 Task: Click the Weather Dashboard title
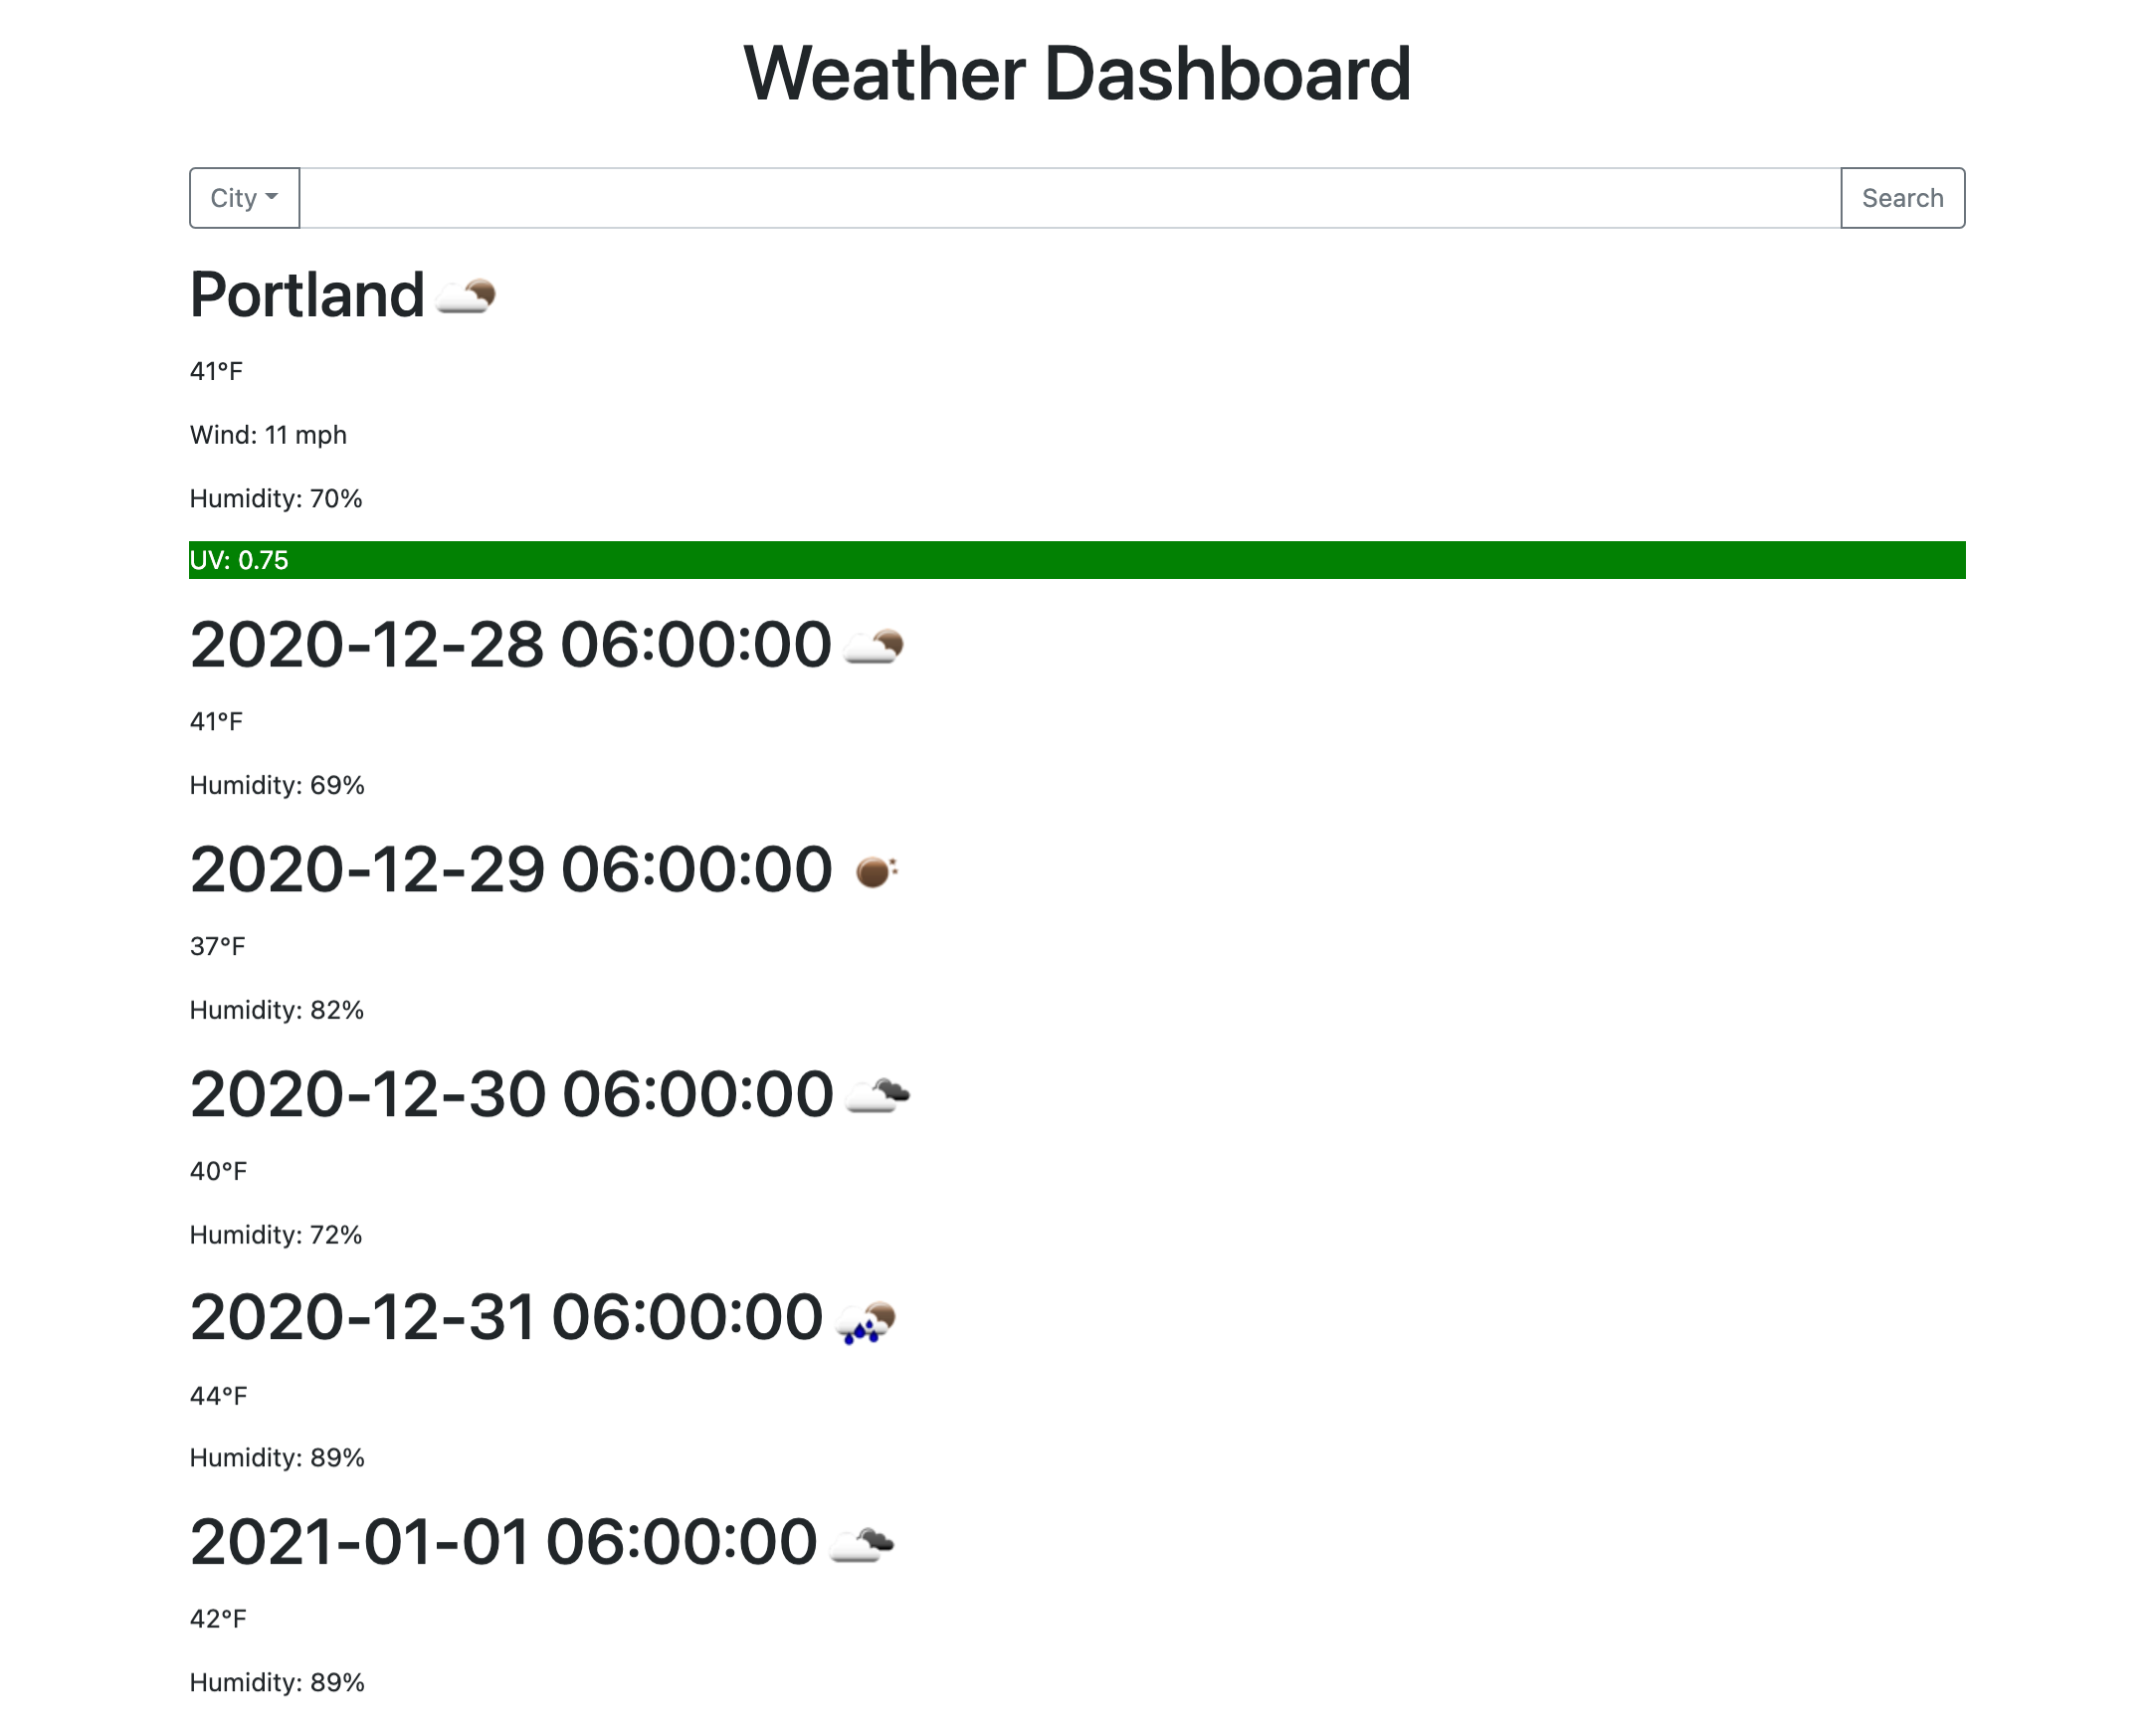1077,74
